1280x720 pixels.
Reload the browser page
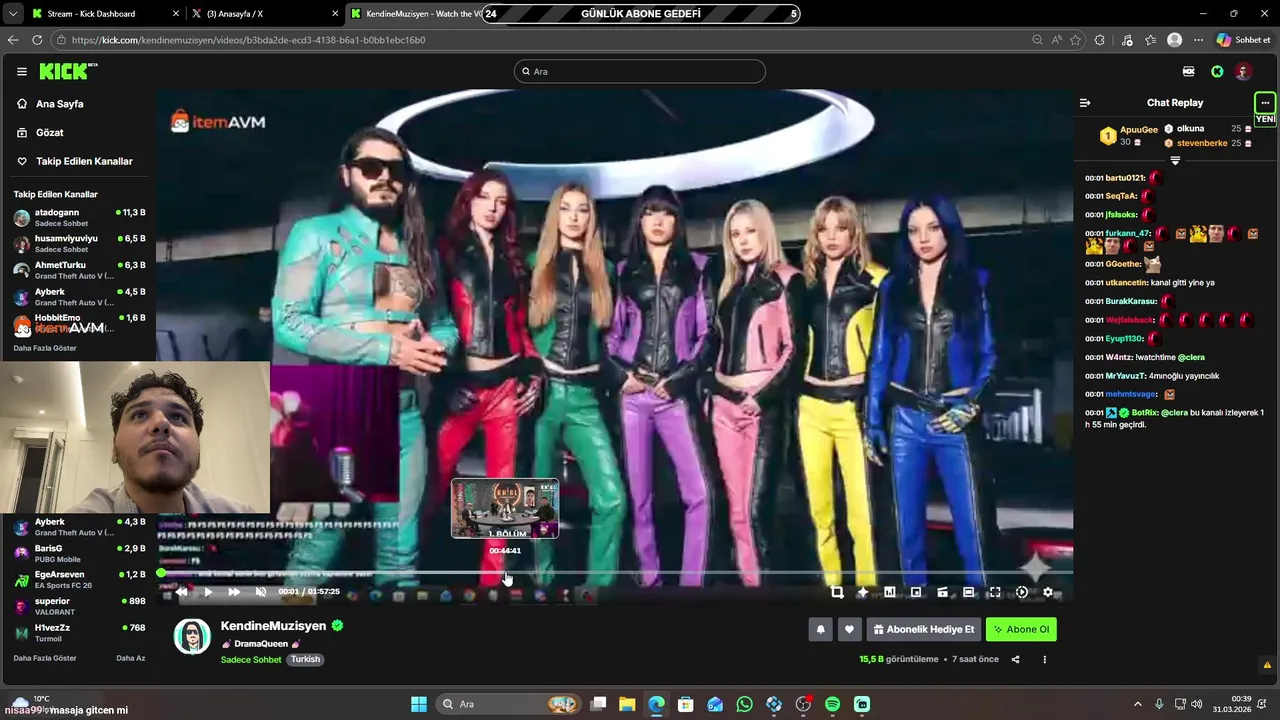point(37,40)
